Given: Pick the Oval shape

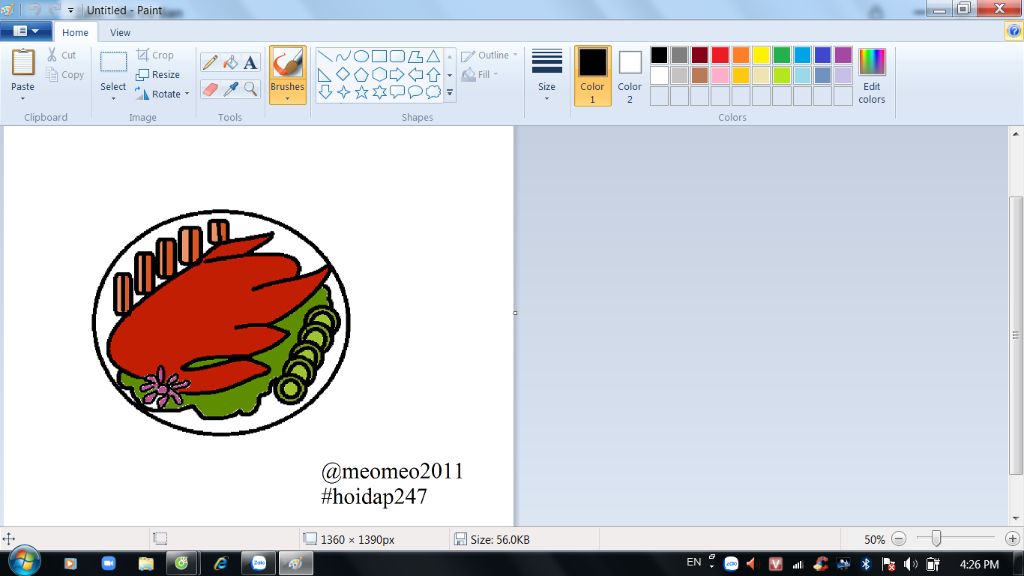Looking at the screenshot, I should [x=360, y=56].
